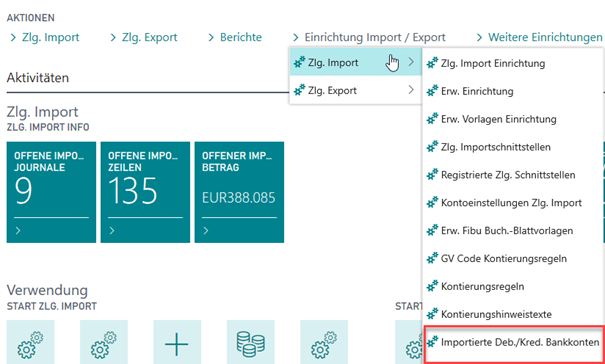Expand the Zlg. Import submenu arrow

click(x=411, y=62)
